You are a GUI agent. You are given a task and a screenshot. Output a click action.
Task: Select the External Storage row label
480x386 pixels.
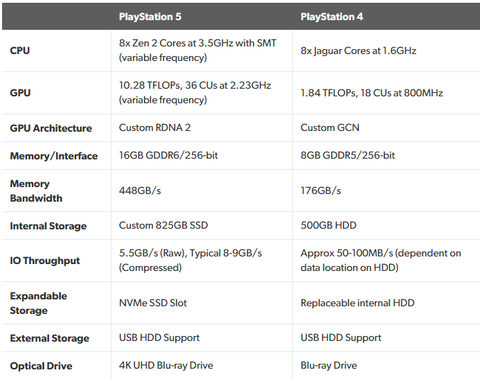pos(50,338)
